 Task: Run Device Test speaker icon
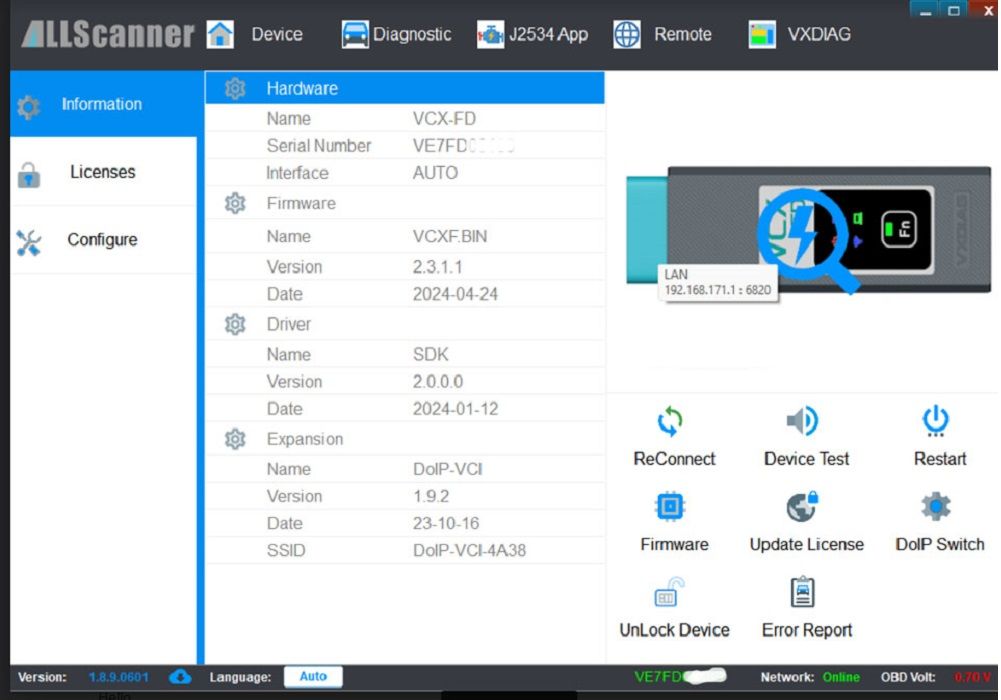tap(803, 423)
